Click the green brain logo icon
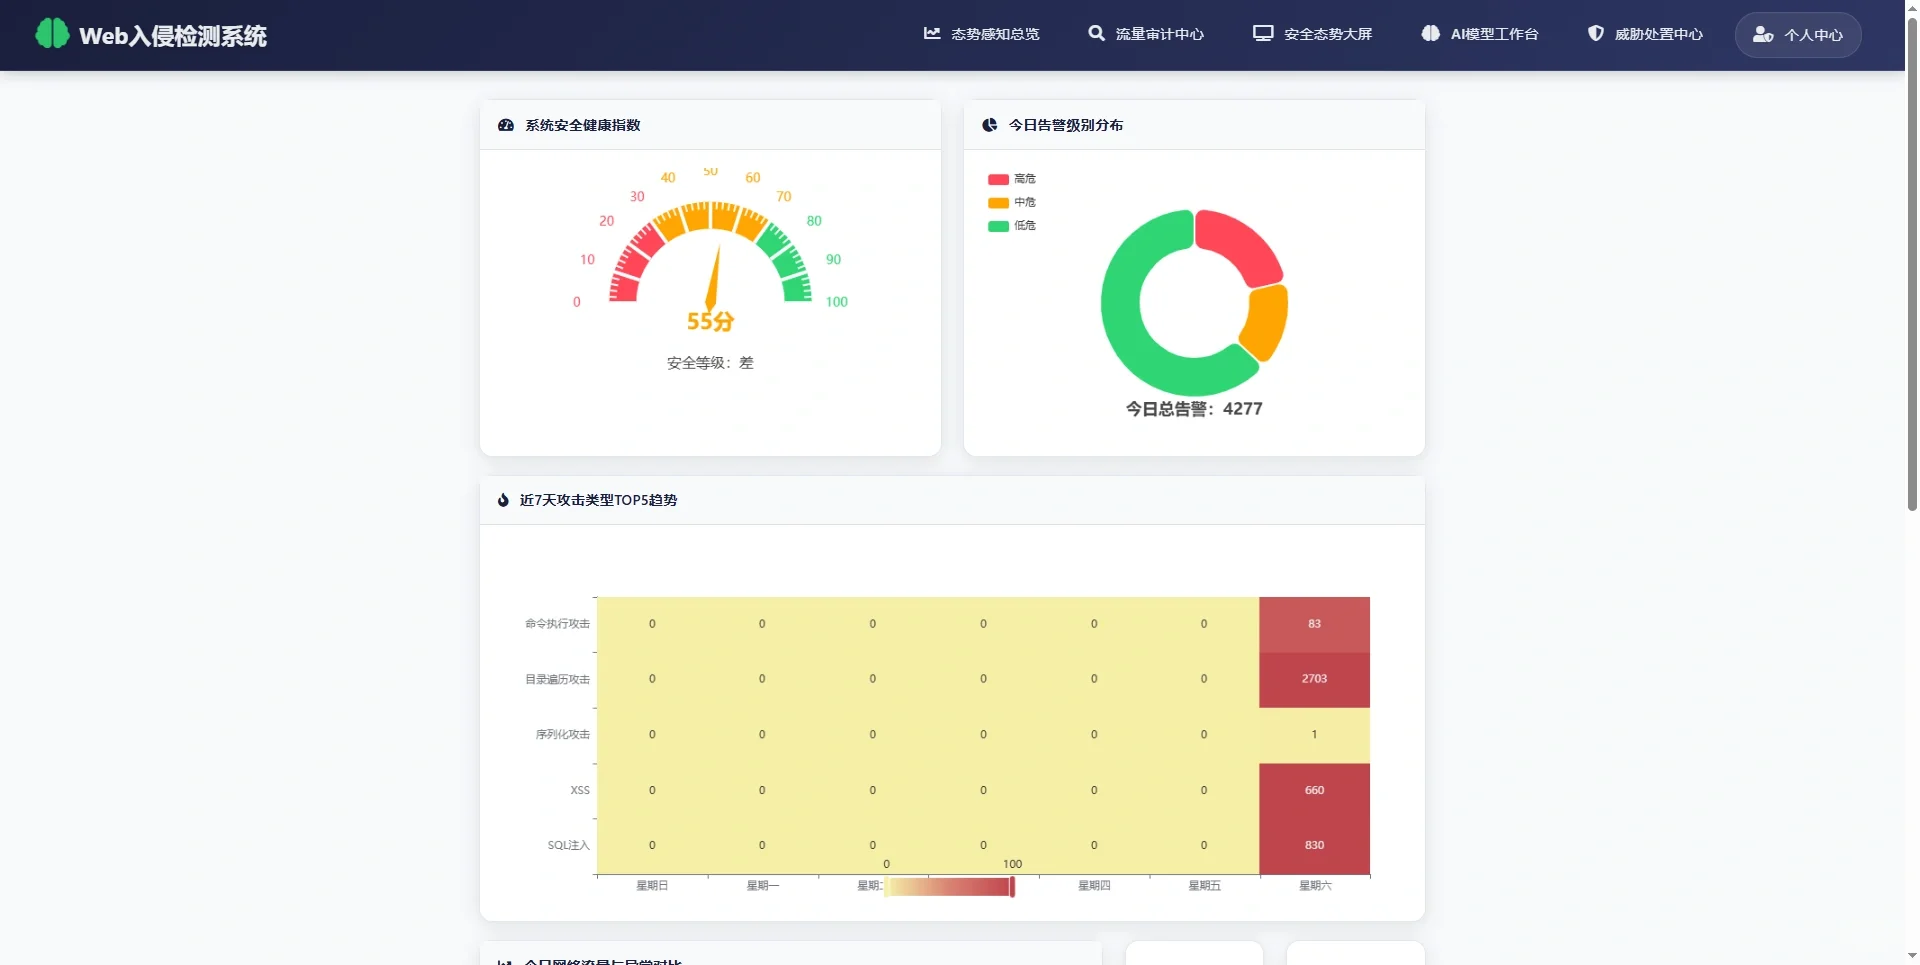The height and width of the screenshot is (965, 1920). coord(52,34)
